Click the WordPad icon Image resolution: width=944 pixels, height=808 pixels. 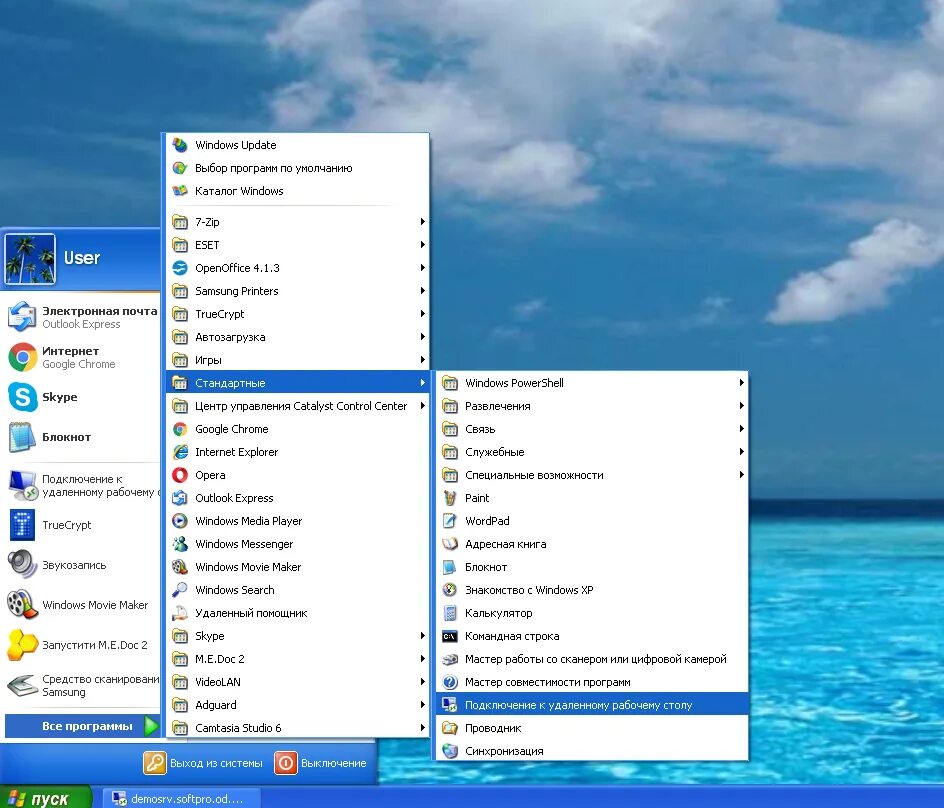click(x=450, y=521)
